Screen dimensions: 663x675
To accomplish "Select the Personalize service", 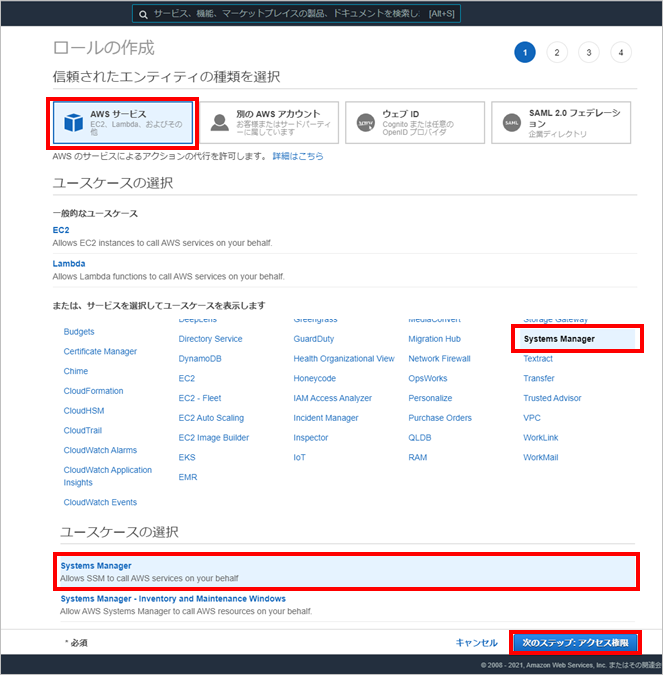I will [x=431, y=398].
